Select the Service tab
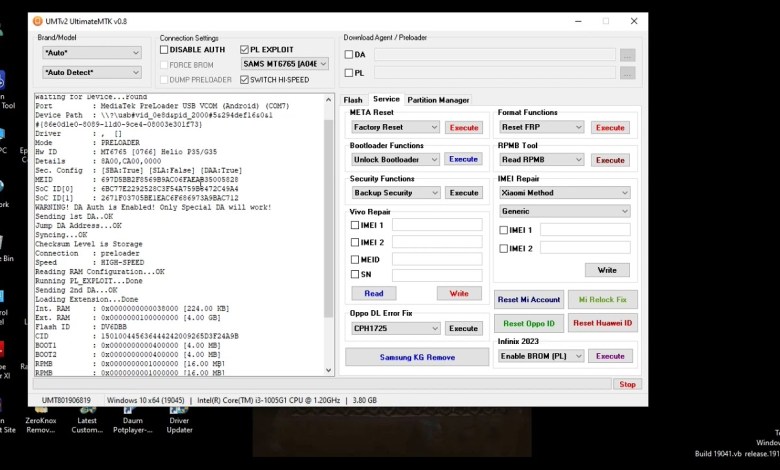 coord(386,99)
